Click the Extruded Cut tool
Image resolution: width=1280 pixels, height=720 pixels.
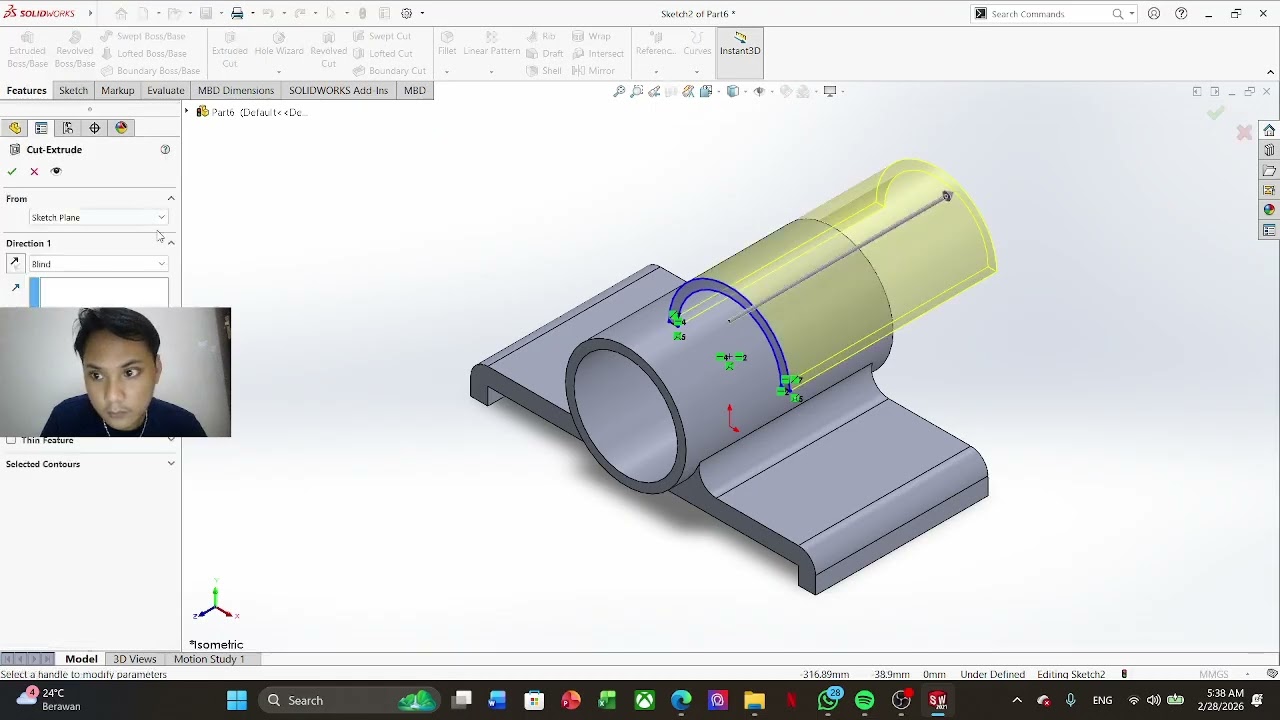click(229, 50)
